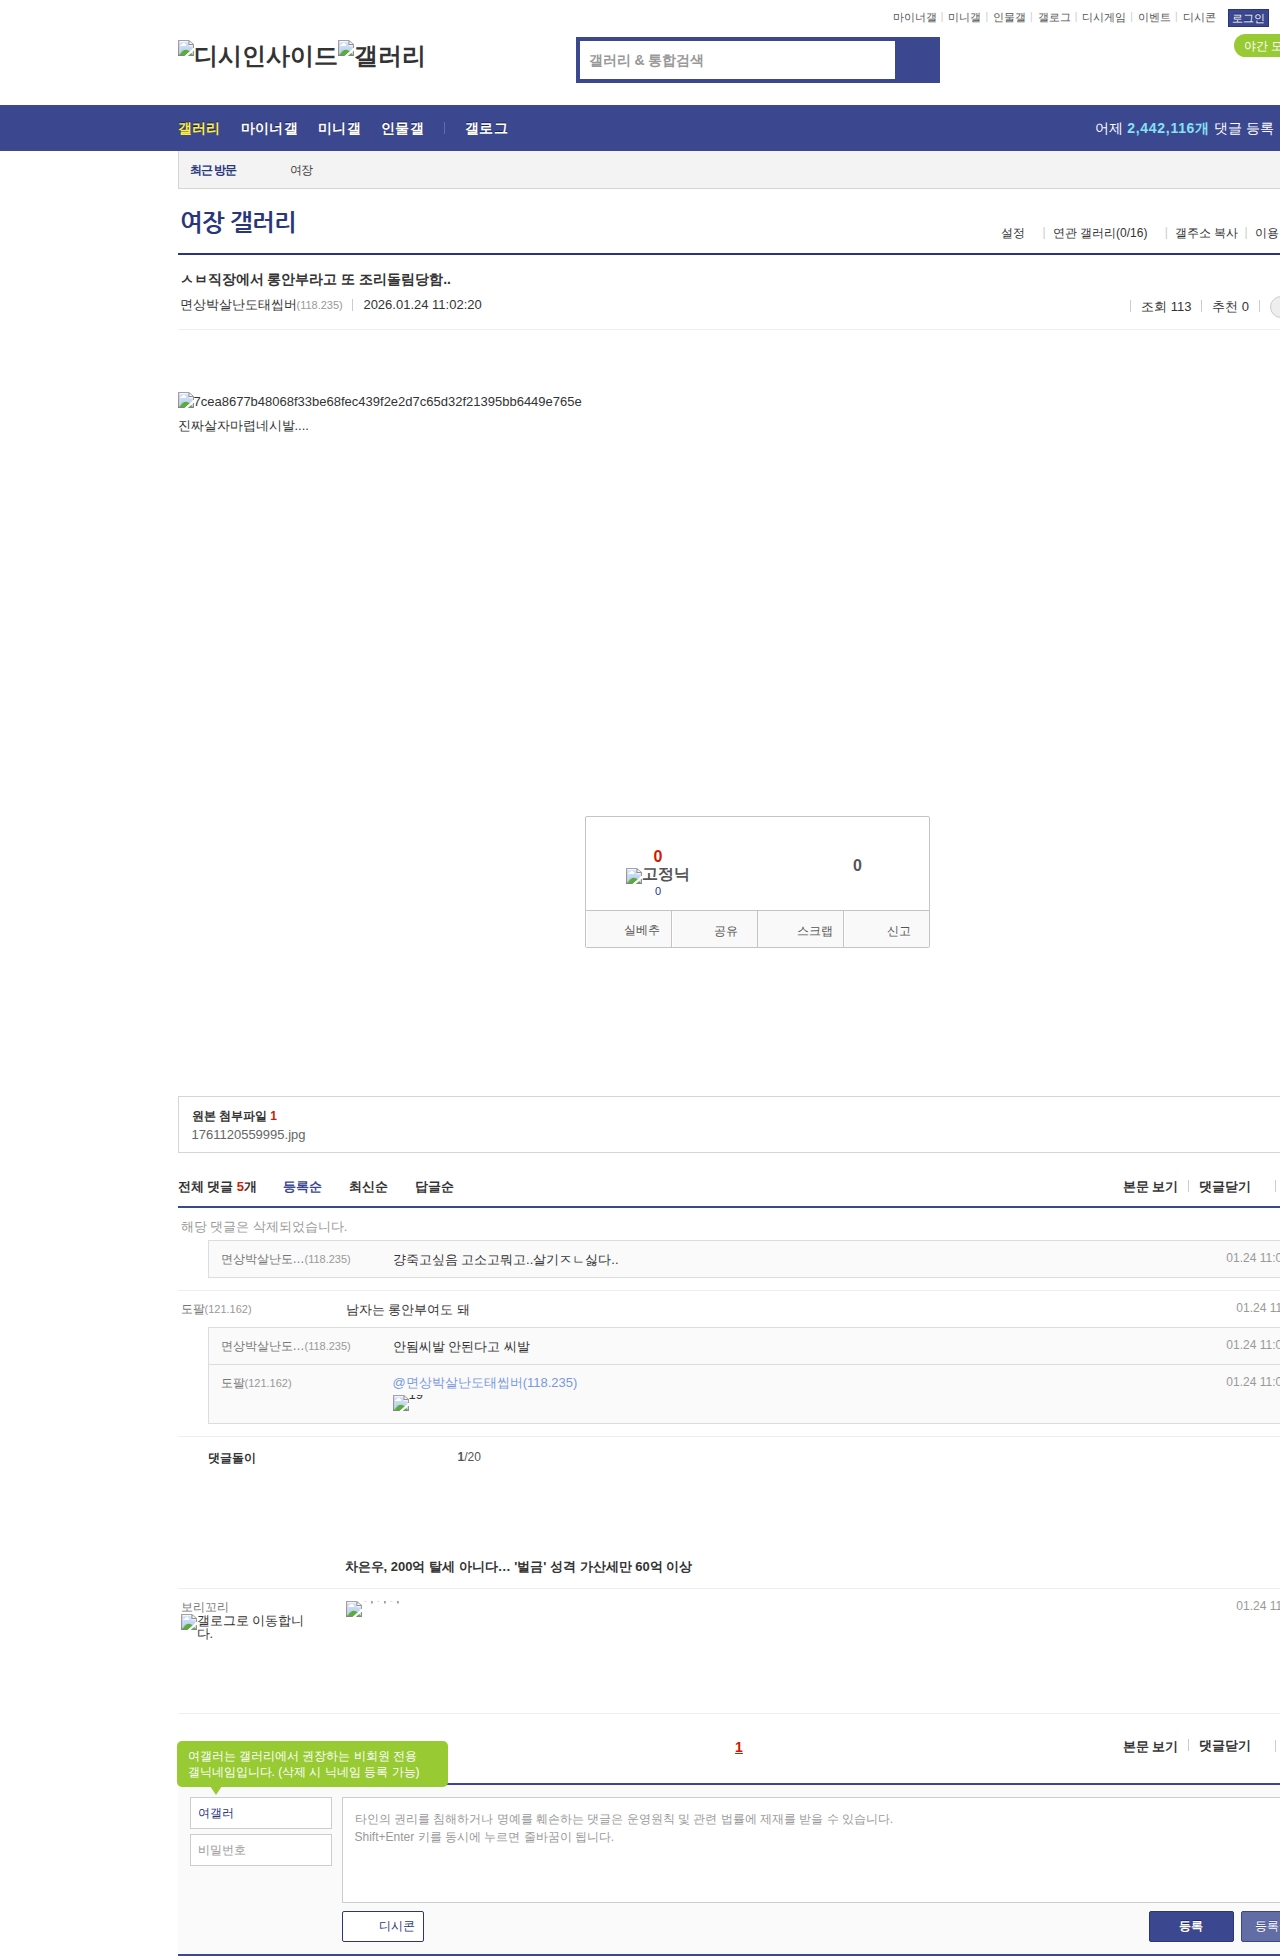Click the Gallery logo beside DCInside
This screenshot has height=1956, width=1280.
(381, 56)
